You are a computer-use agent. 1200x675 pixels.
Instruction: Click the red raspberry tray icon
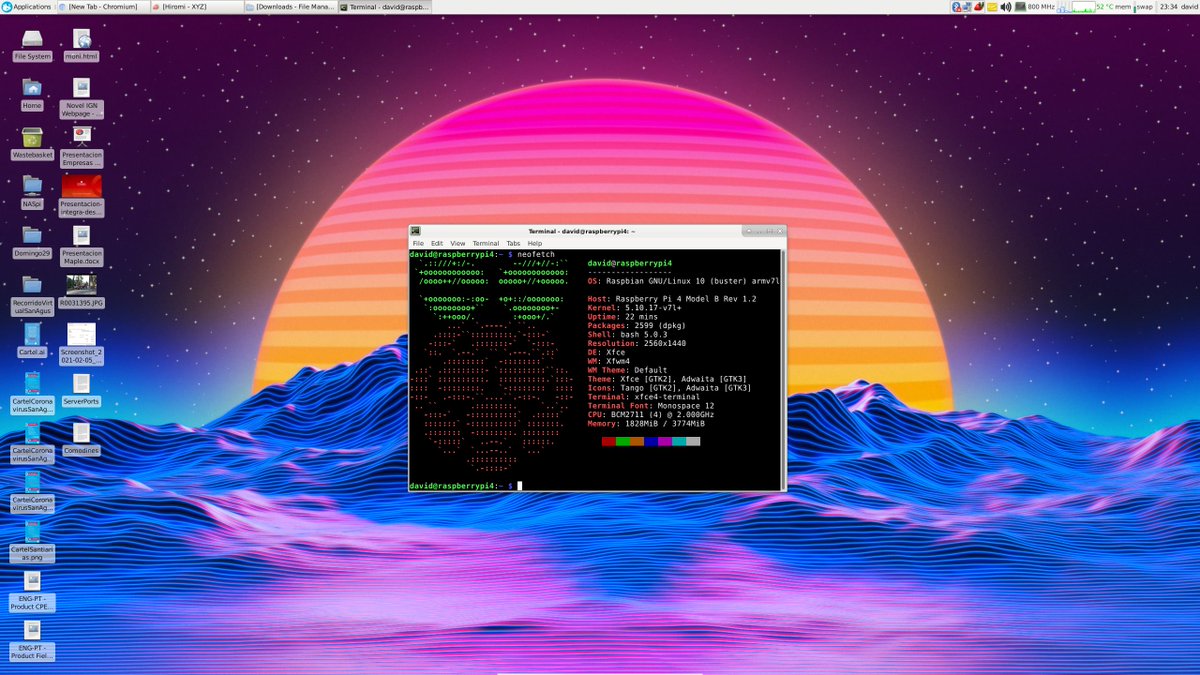pyautogui.click(x=980, y=6)
